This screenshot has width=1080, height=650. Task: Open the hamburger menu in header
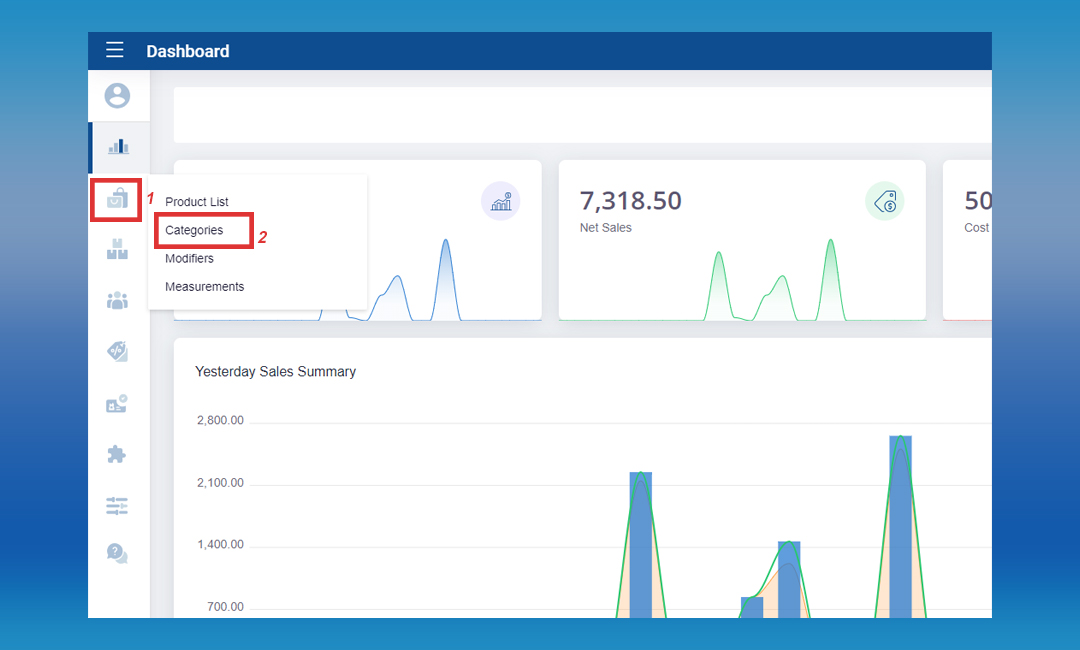[x=115, y=51]
